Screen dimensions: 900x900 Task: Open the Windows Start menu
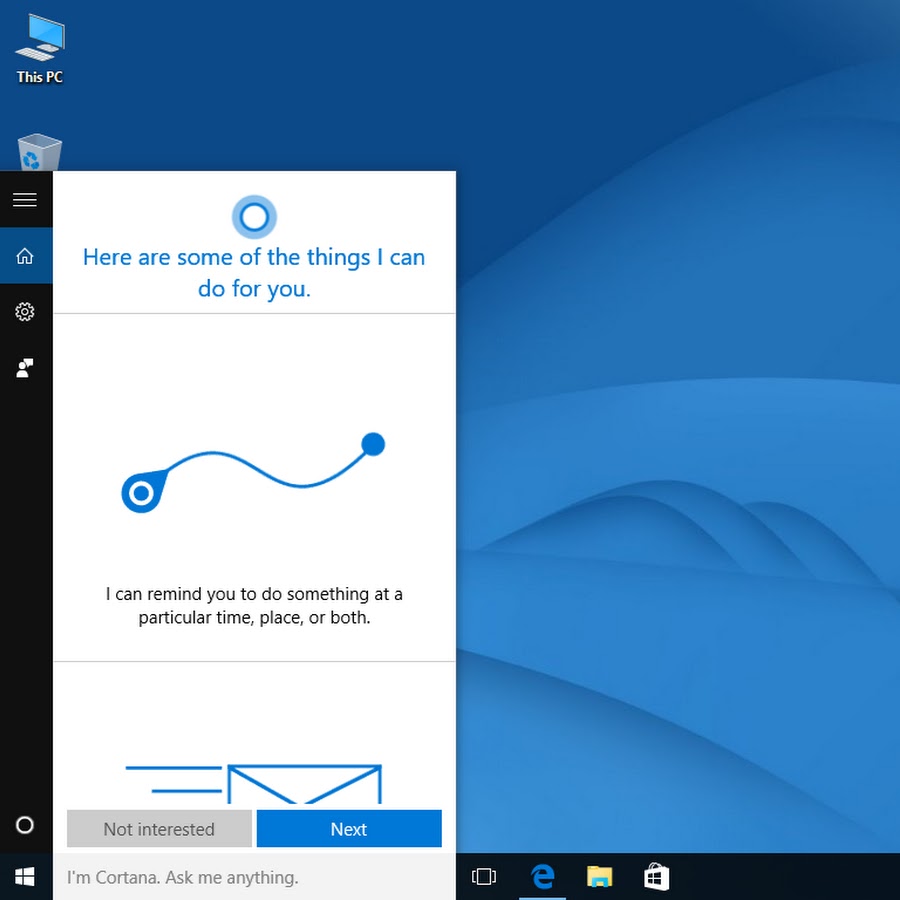(25, 877)
